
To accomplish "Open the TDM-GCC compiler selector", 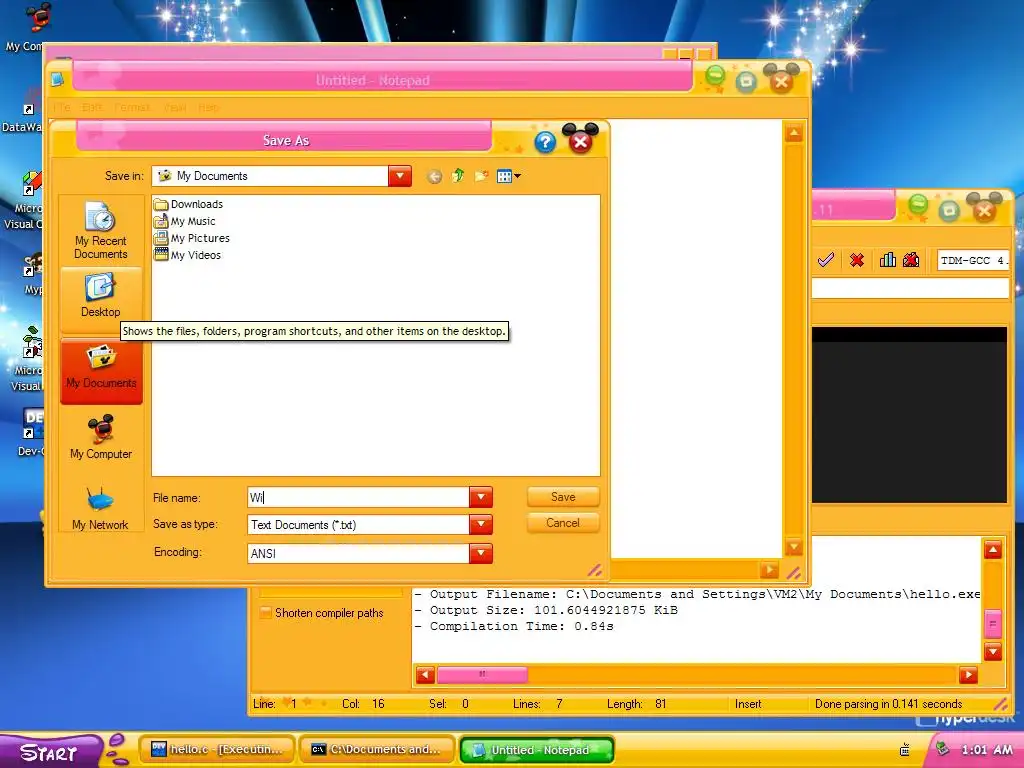I will pos(973,261).
